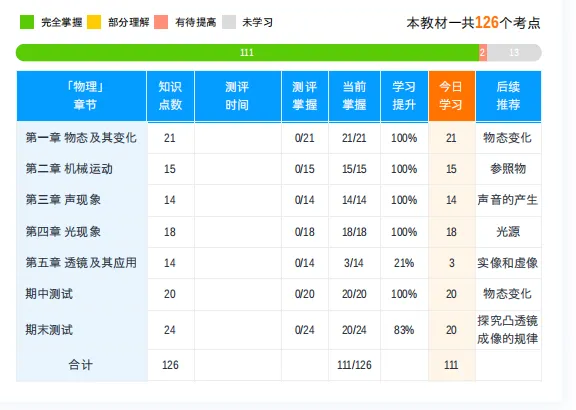Click the 83% learning improvement cell

coord(404,330)
